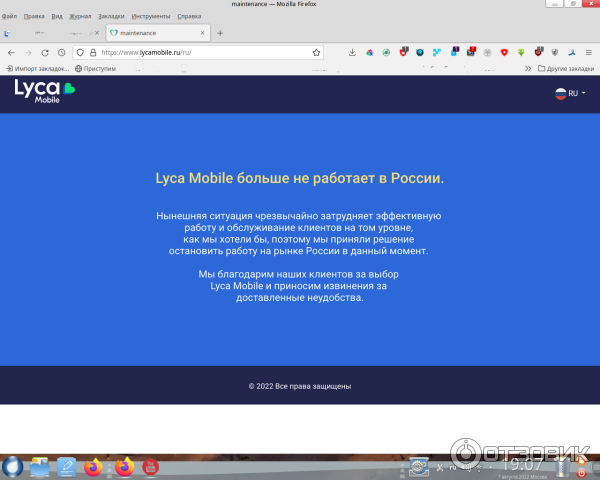
Task: Click the cyan cross-shaped extension icon
Action: point(437,53)
